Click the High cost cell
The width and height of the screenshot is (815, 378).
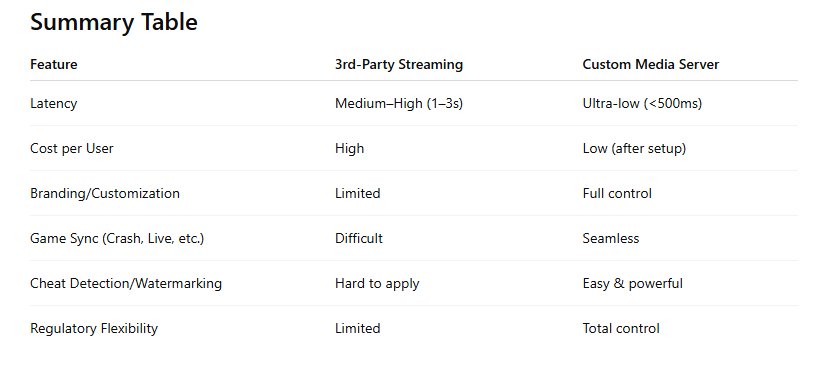[349, 149]
